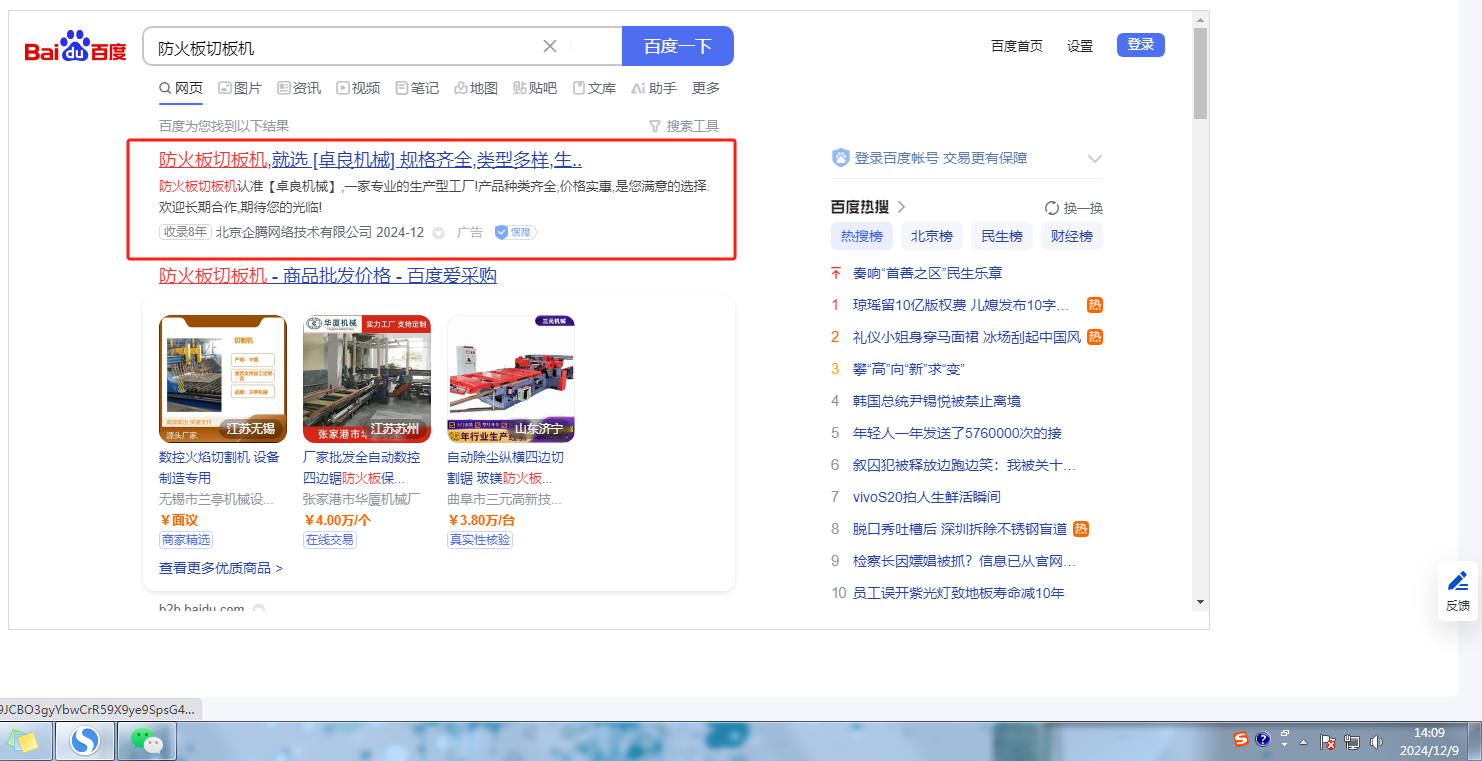Open 厂家批发全自动数控四边锯 product link
The height and width of the screenshot is (761, 1482).
[x=362, y=467]
